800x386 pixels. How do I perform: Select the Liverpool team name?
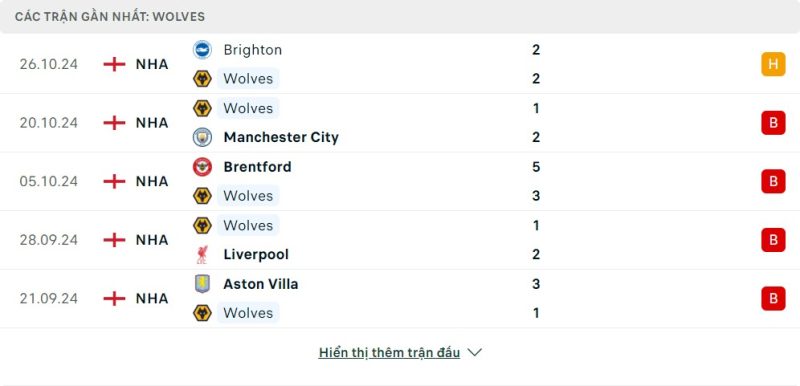click(256, 254)
